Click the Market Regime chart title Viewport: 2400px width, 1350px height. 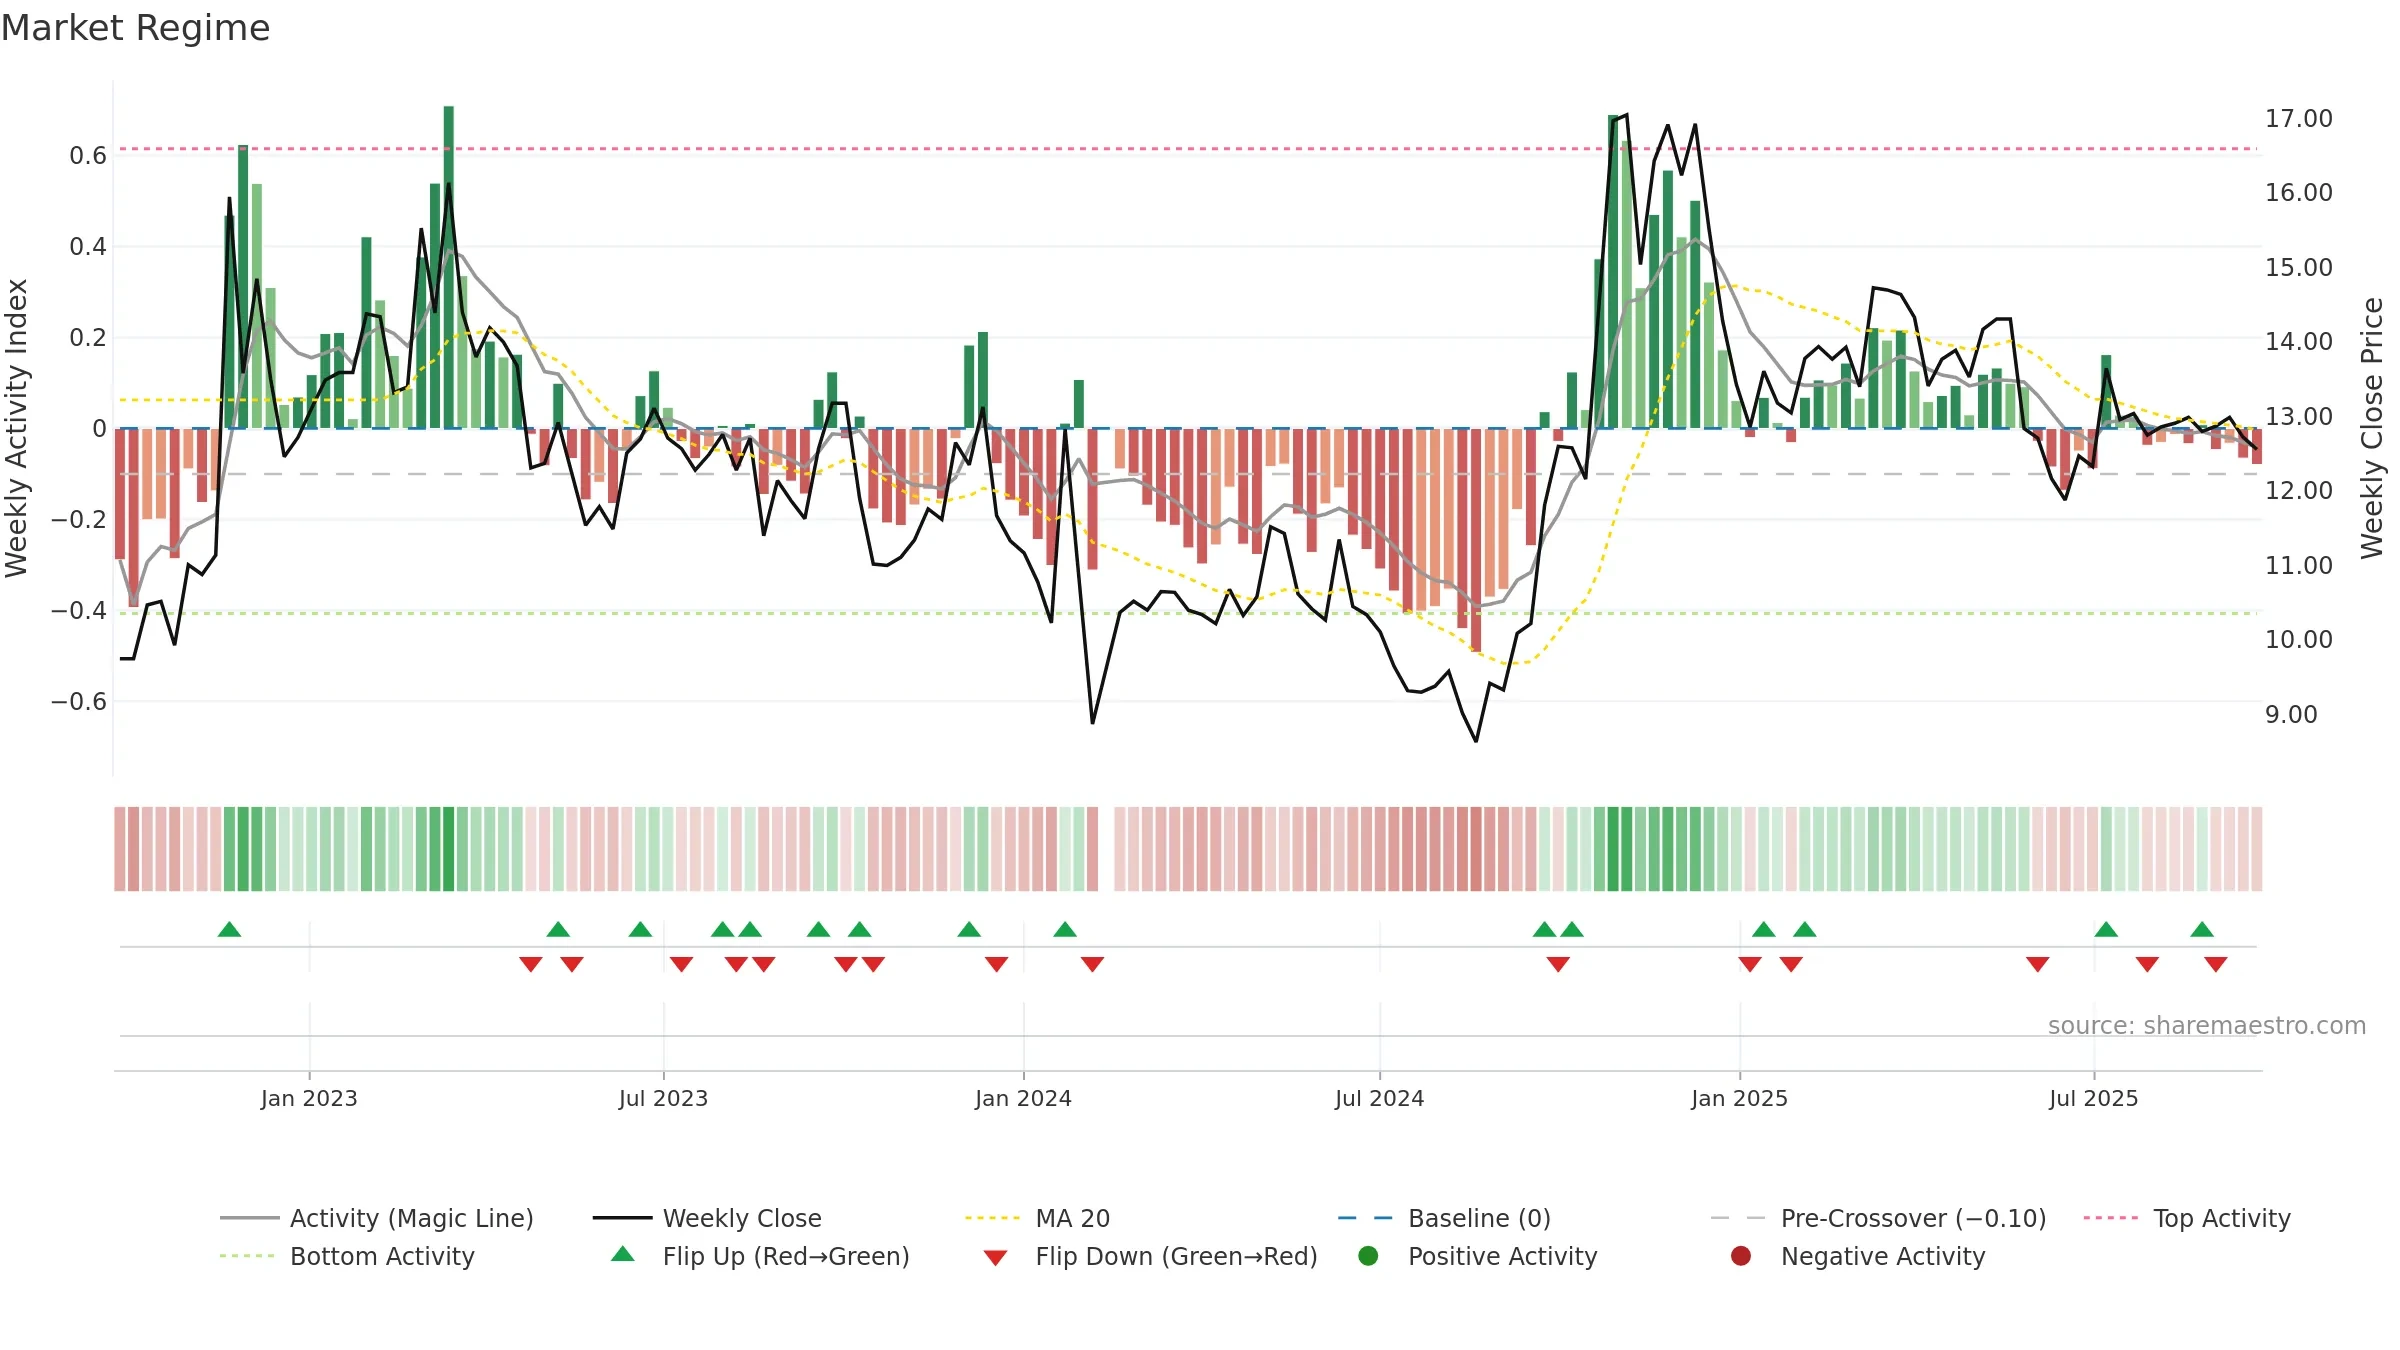click(135, 28)
